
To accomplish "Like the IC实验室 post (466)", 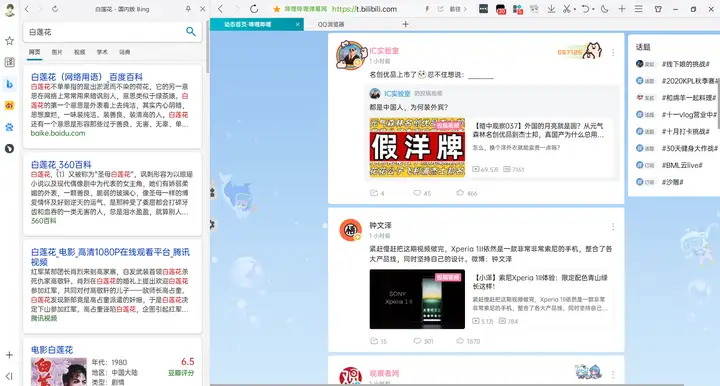I will pyautogui.click(x=467, y=193).
